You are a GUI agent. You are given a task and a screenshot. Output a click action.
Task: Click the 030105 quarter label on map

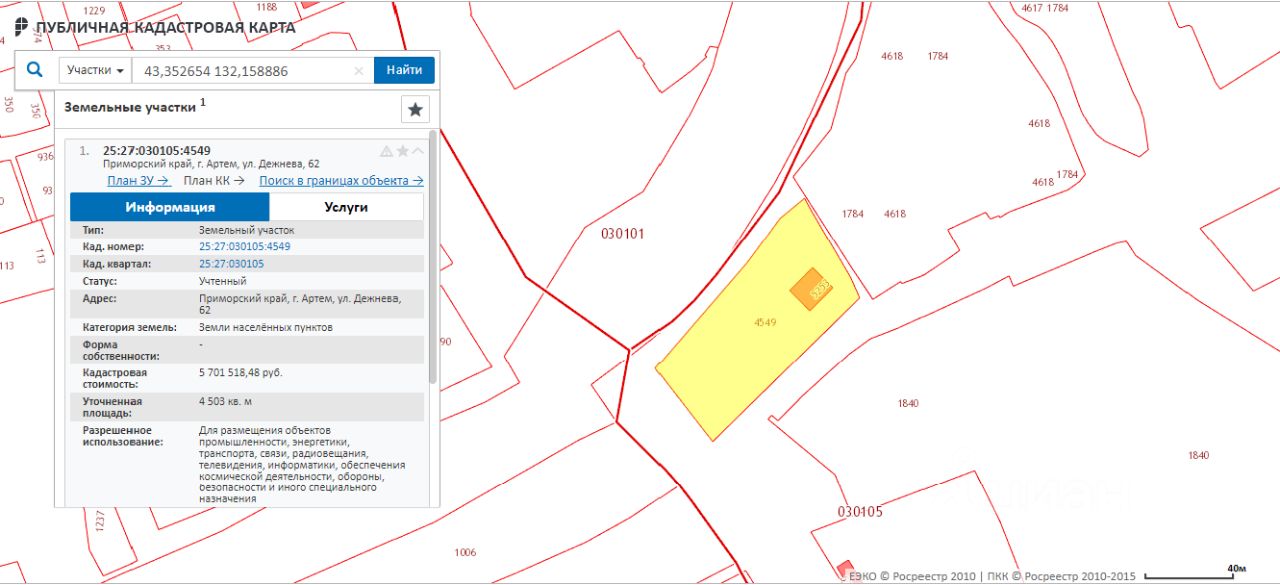tap(860, 512)
